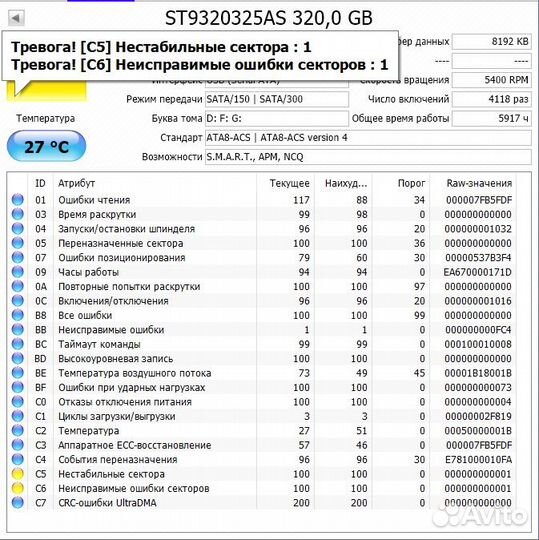Click status icon for C1 Циклы загрузки/выгрузки
The height and width of the screenshot is (540, 539).
pyautogui.click(x=18, y=416)
